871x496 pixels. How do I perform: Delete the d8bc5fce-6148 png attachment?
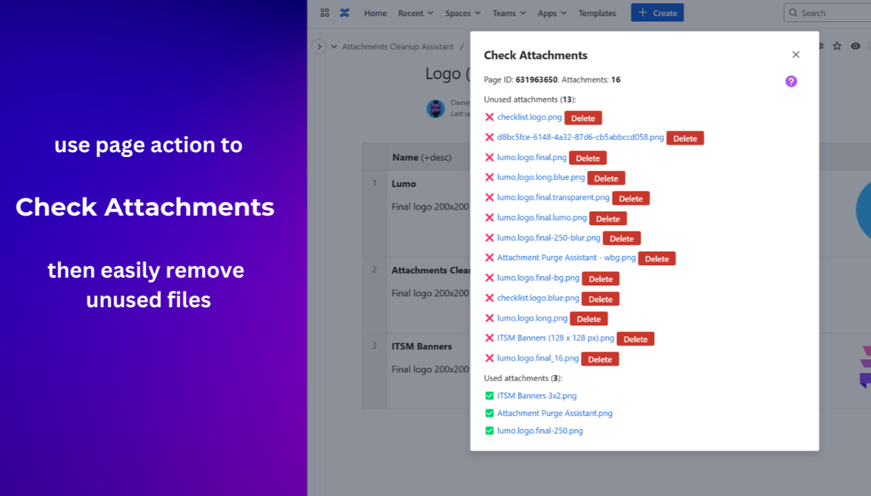(x=685, y=138)
